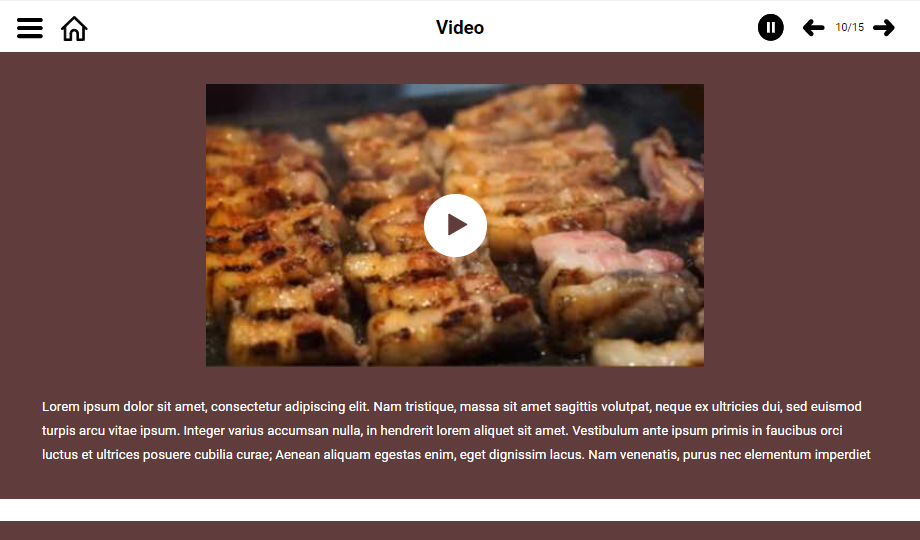
Task: Click the white divider strip below the text
Action: [x=460, y=510]
